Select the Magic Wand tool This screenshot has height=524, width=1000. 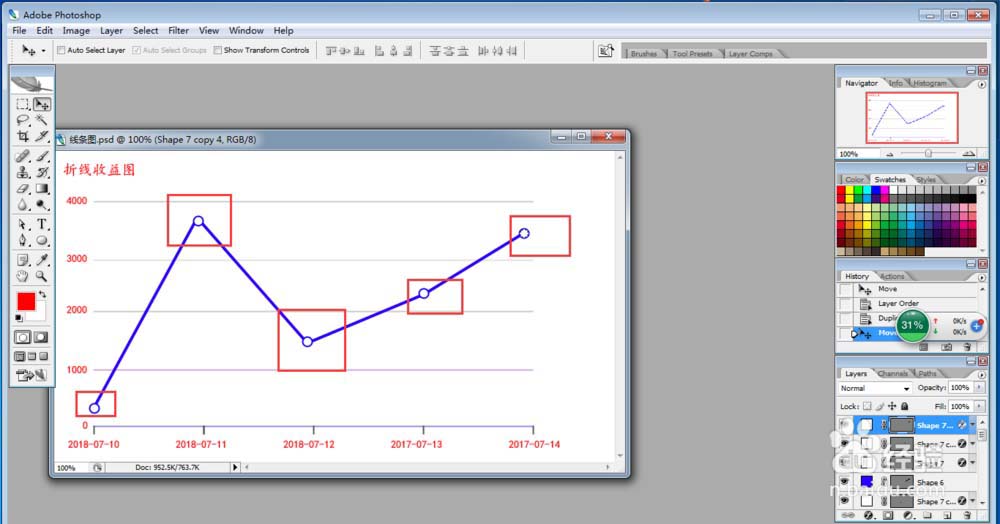42,120
